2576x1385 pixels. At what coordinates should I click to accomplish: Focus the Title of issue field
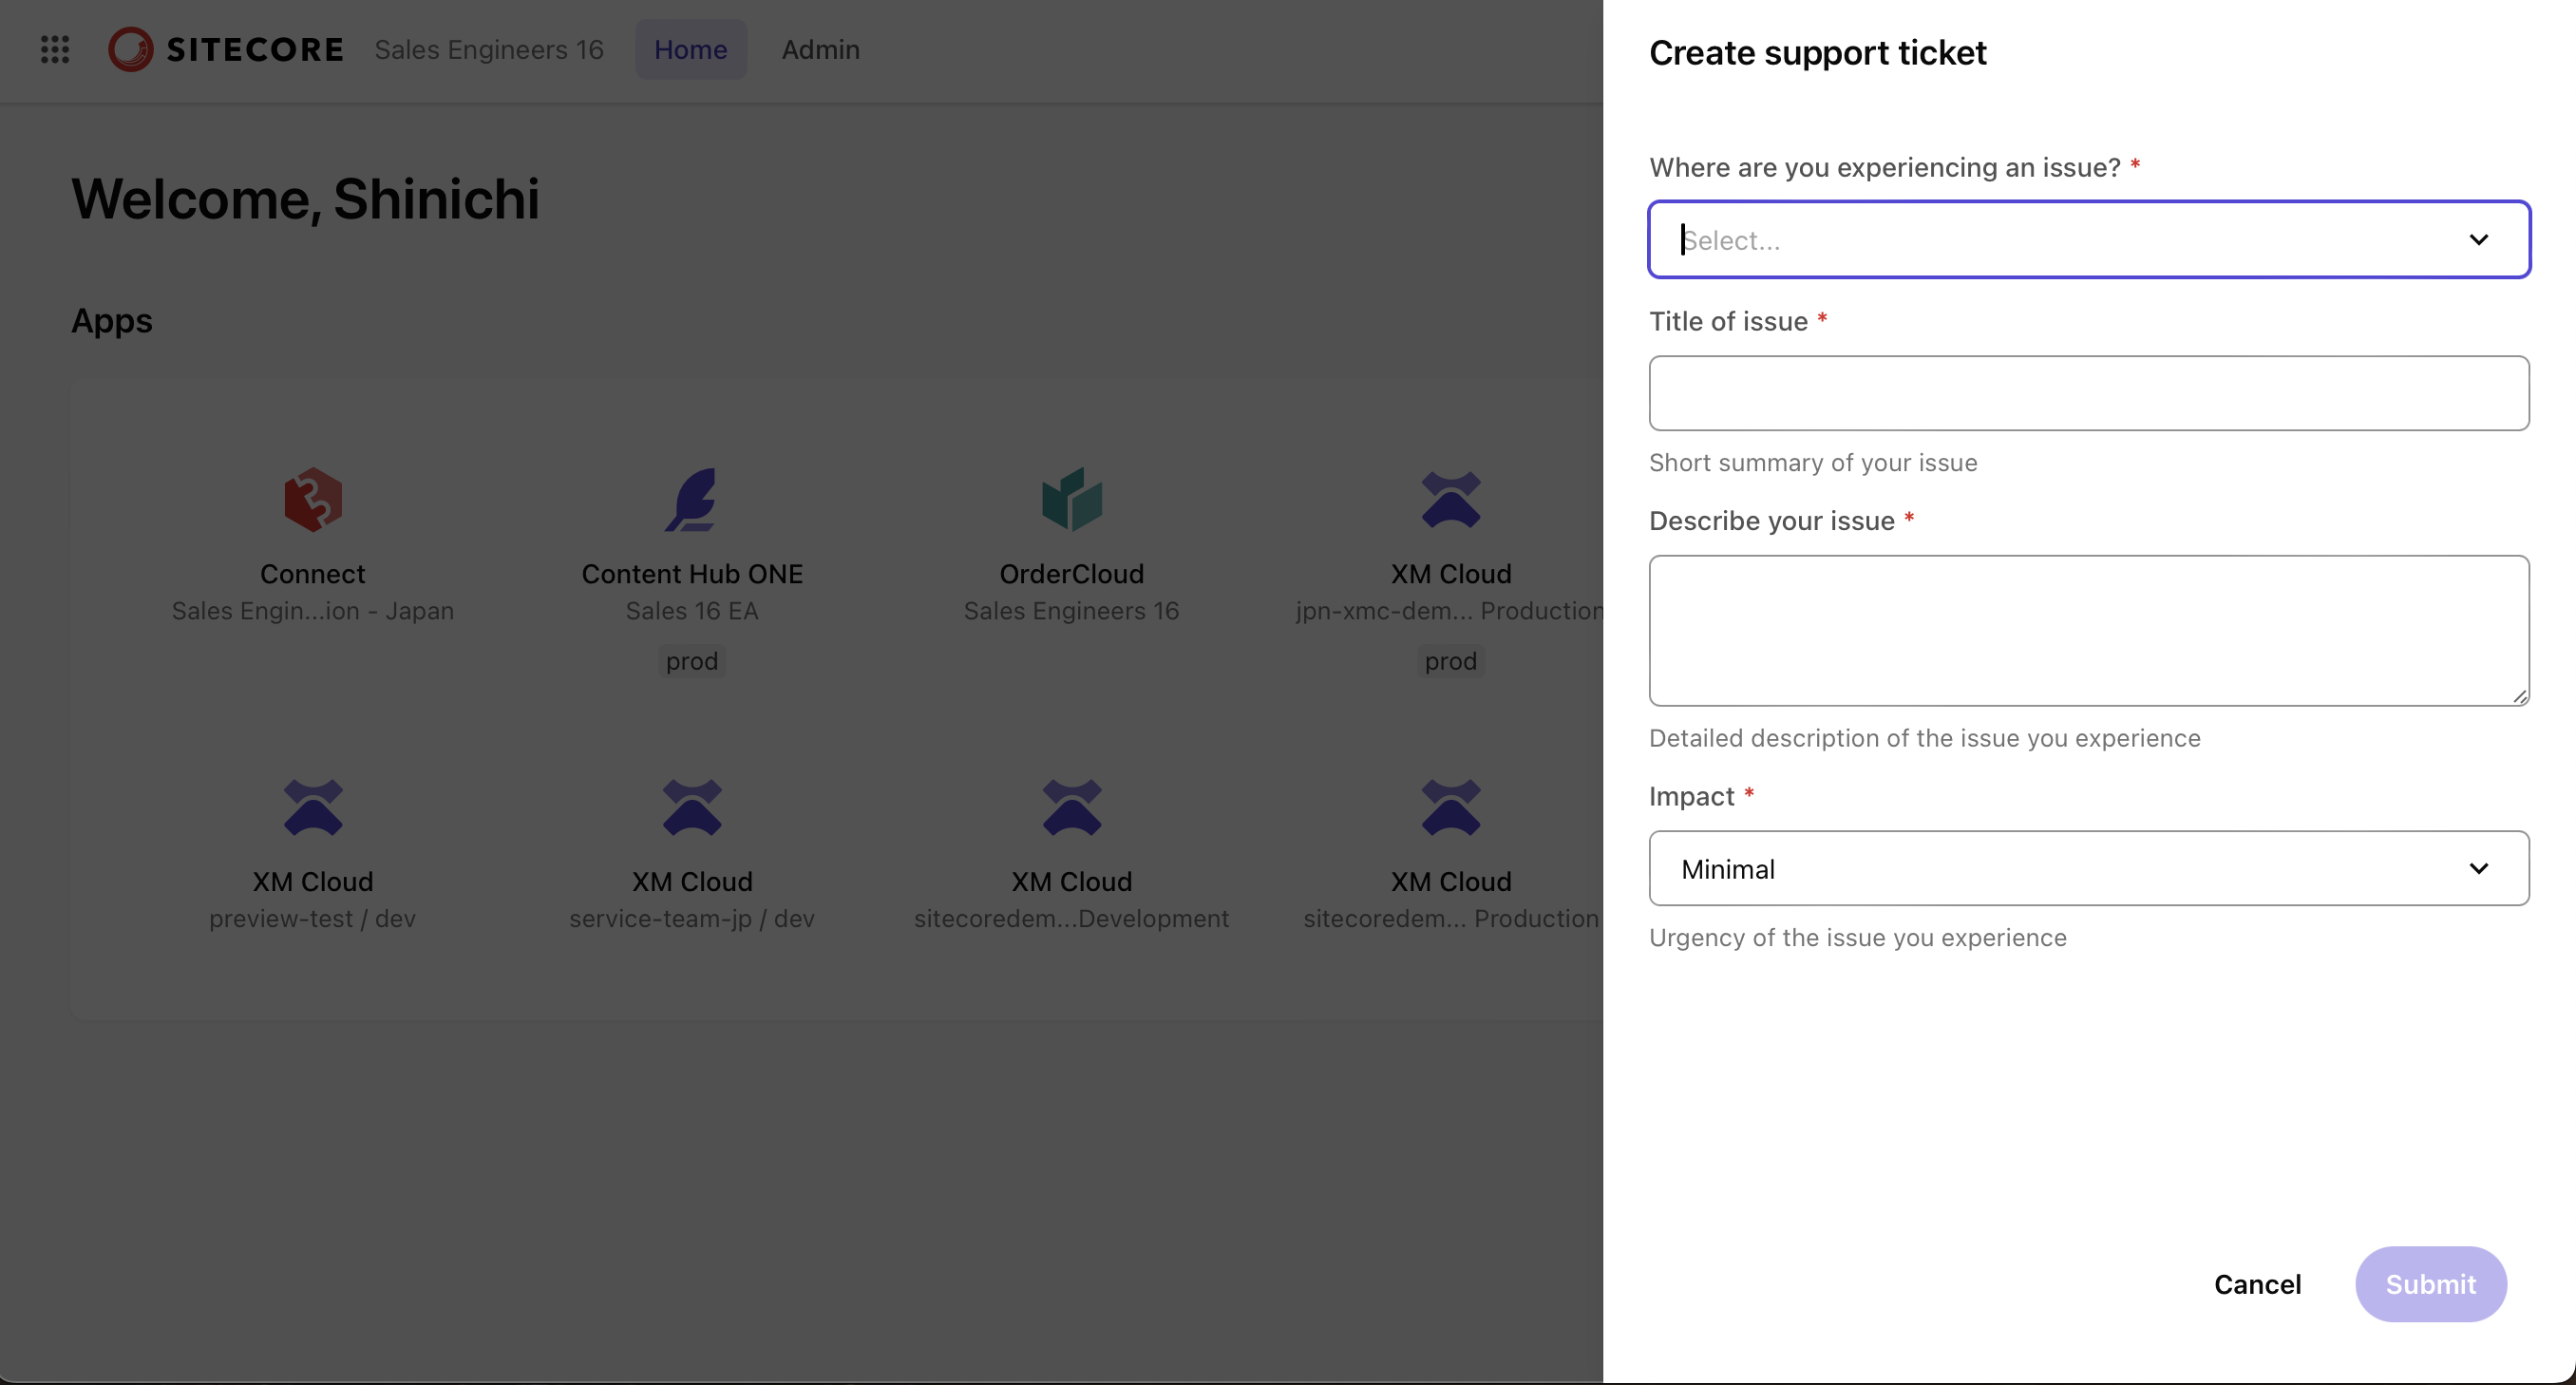[x=2089, y=393]
